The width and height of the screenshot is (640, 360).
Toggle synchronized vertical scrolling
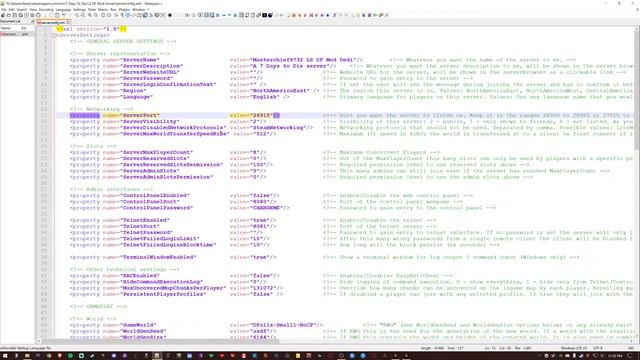[103, 15]
